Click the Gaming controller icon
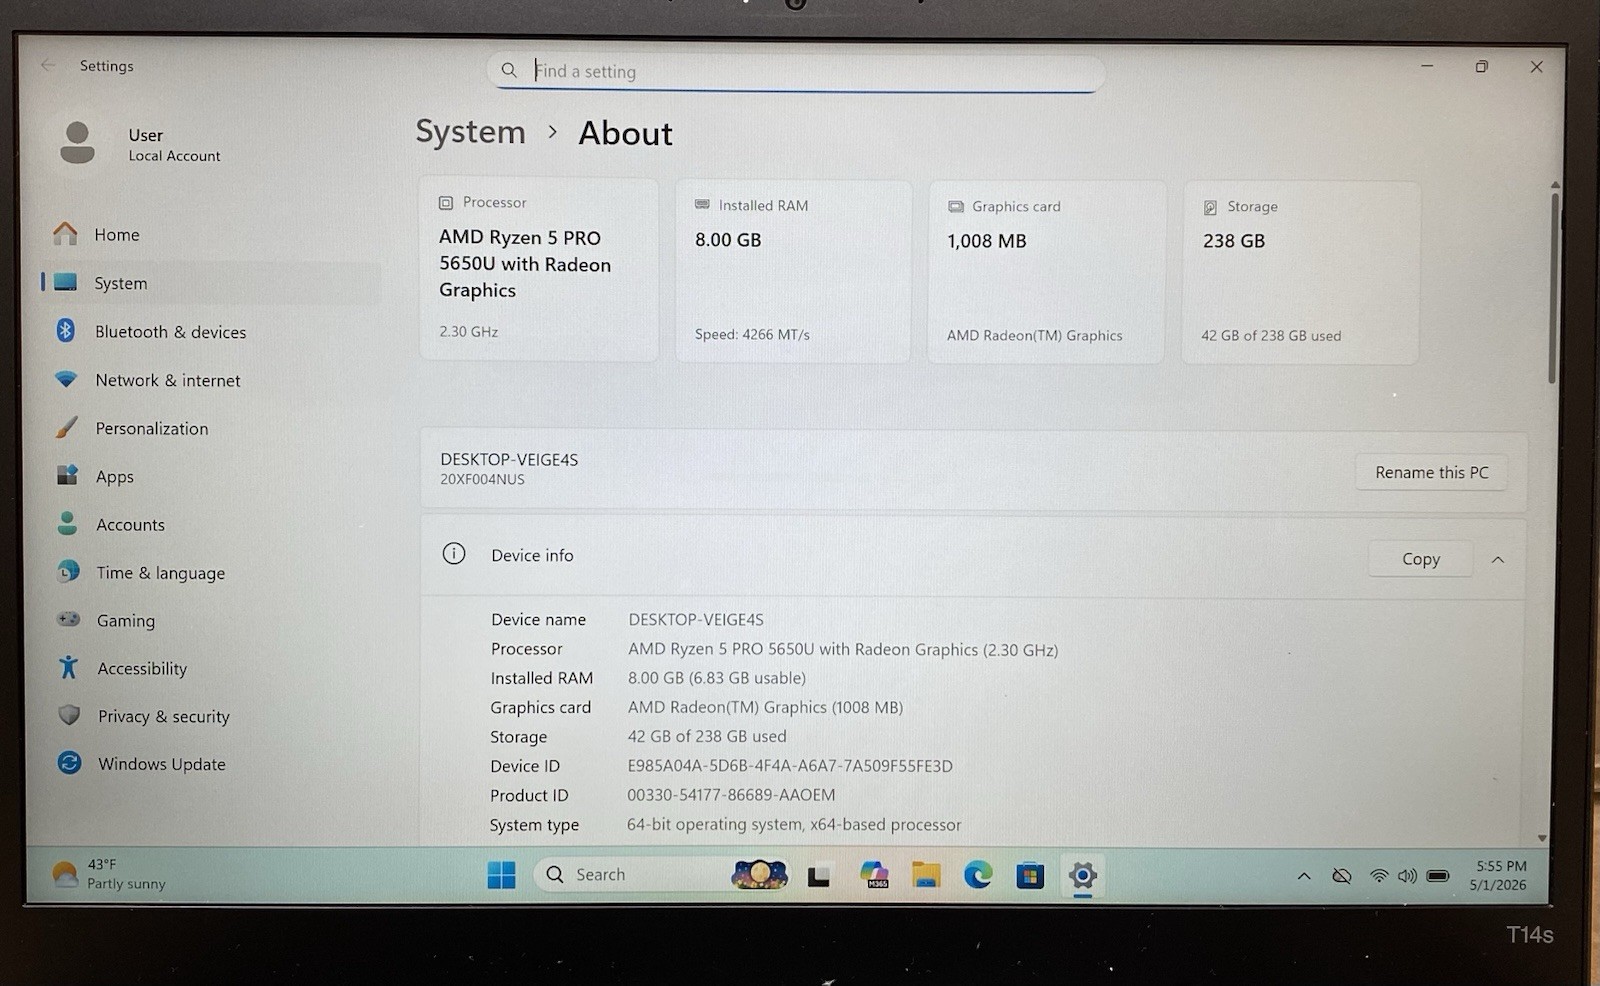The width and height of the screenshot is (1600, 986). coord(68,619)
